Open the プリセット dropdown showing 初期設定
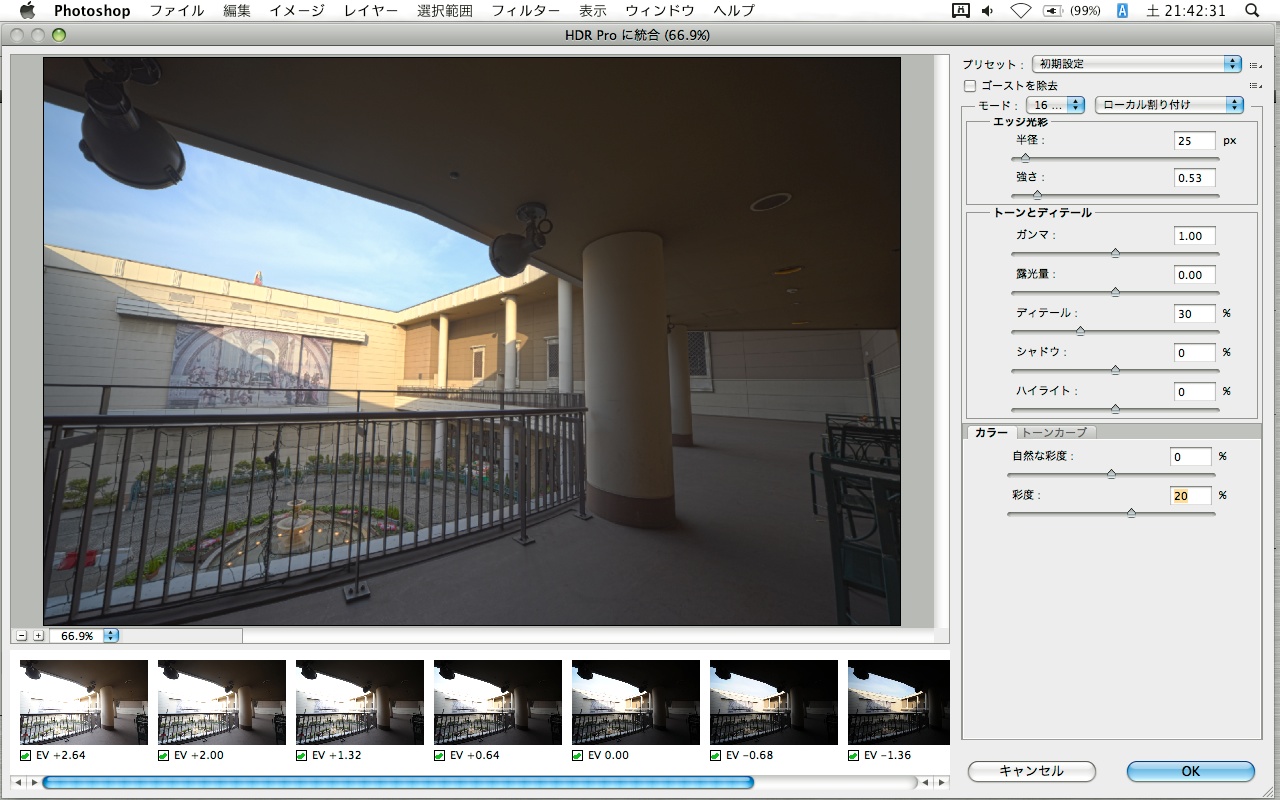 pyautogui.click(x=1136, y=63)
